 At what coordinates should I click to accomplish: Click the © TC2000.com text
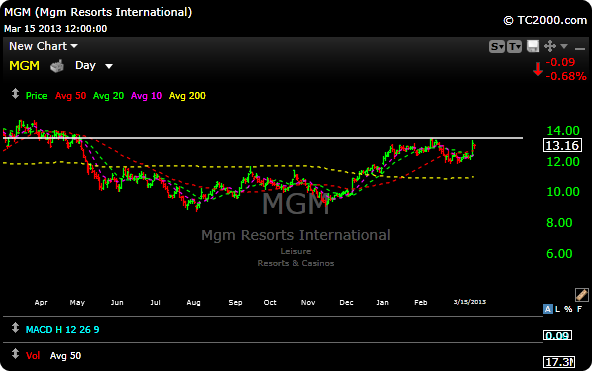[545, 20]
